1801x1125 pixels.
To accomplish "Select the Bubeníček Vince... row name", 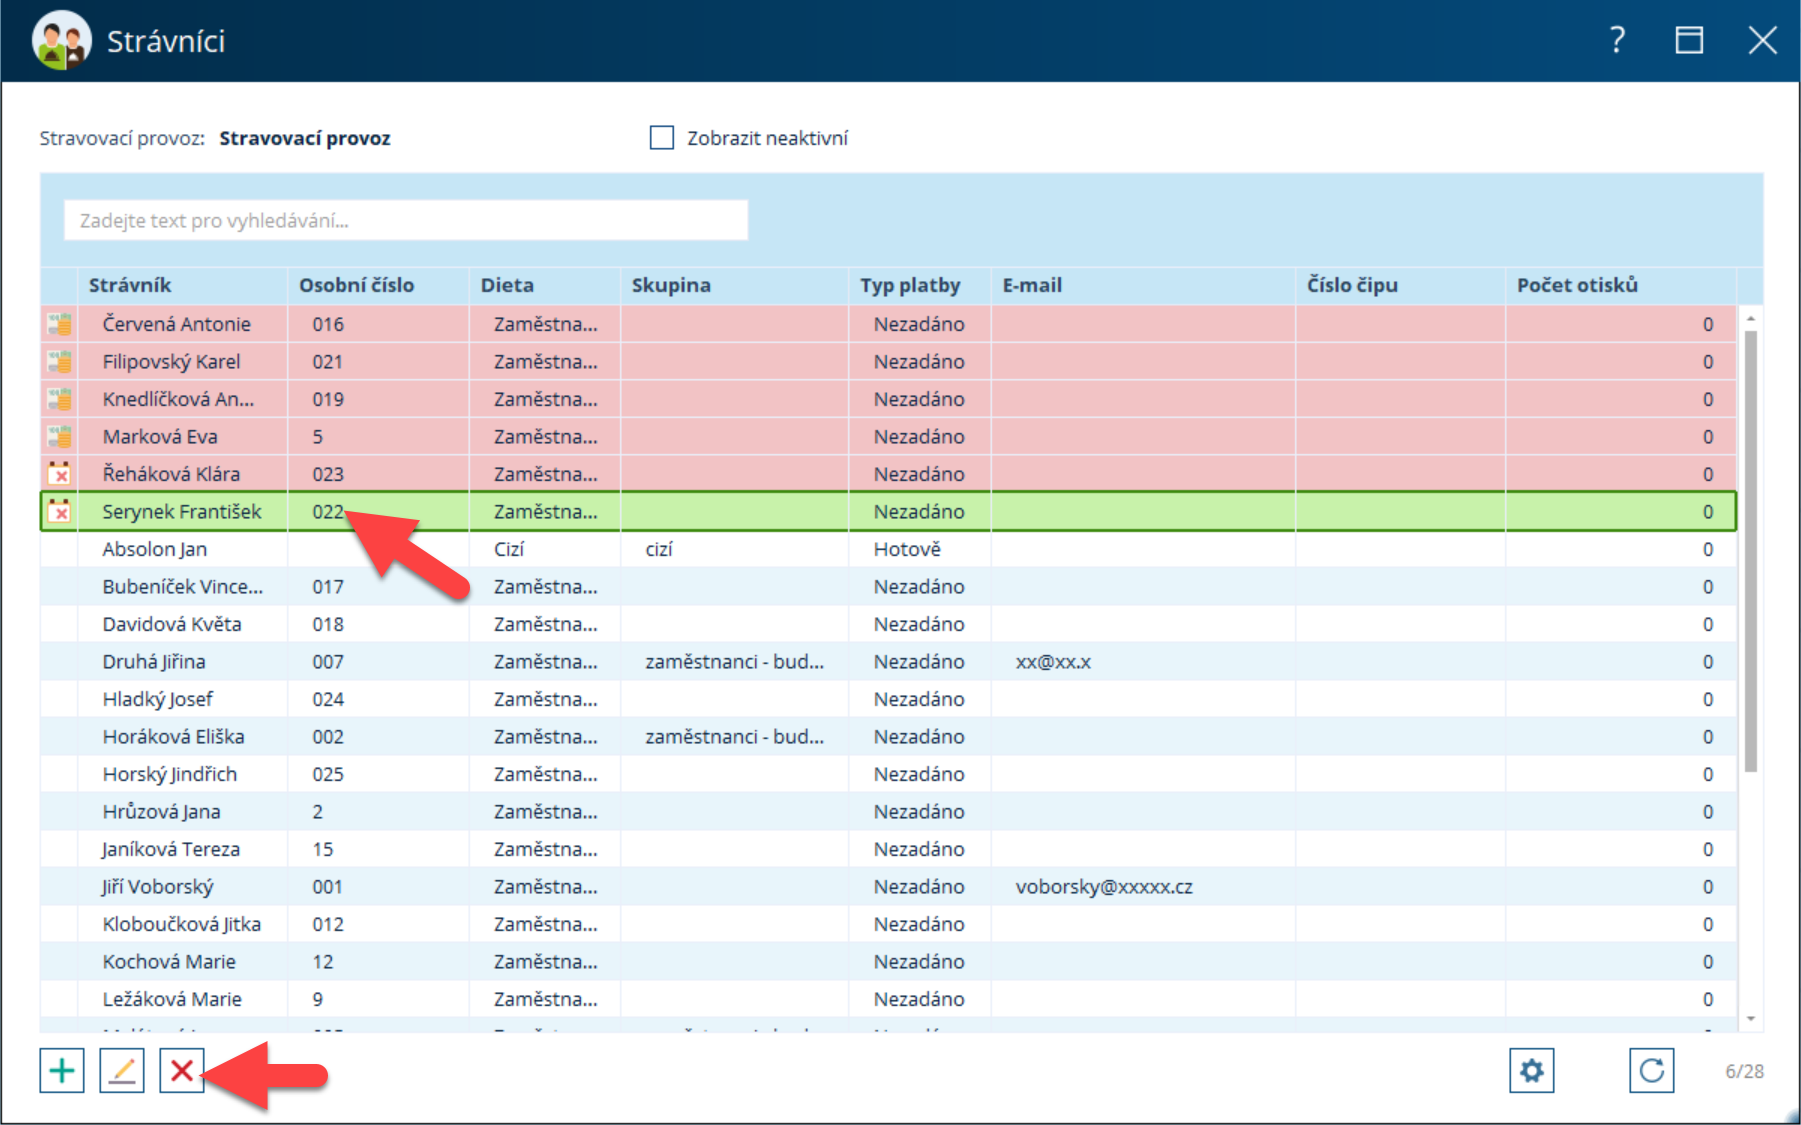I will click(183, 586).
